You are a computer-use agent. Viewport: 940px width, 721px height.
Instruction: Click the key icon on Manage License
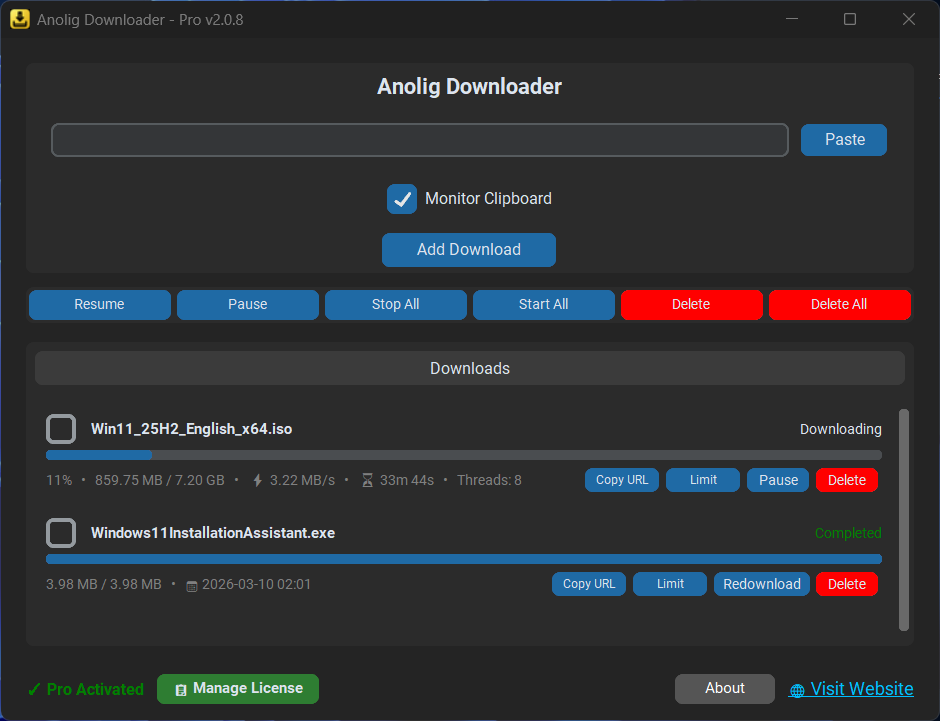coord(181,689)
